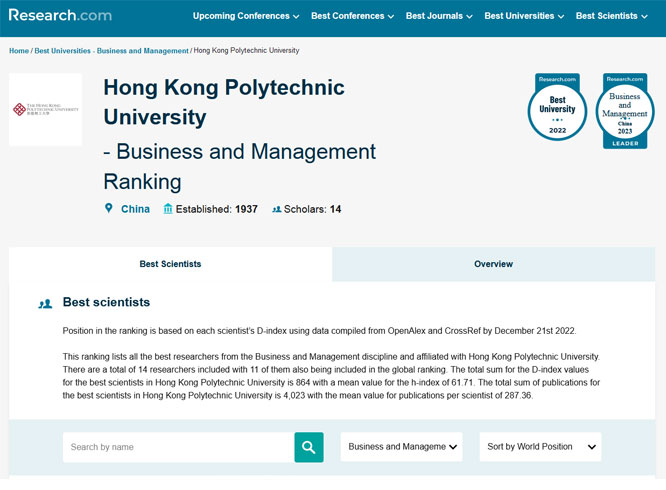Focus the Search by name field
Viewport: 666px width, 490px height.
coord(178,447)
